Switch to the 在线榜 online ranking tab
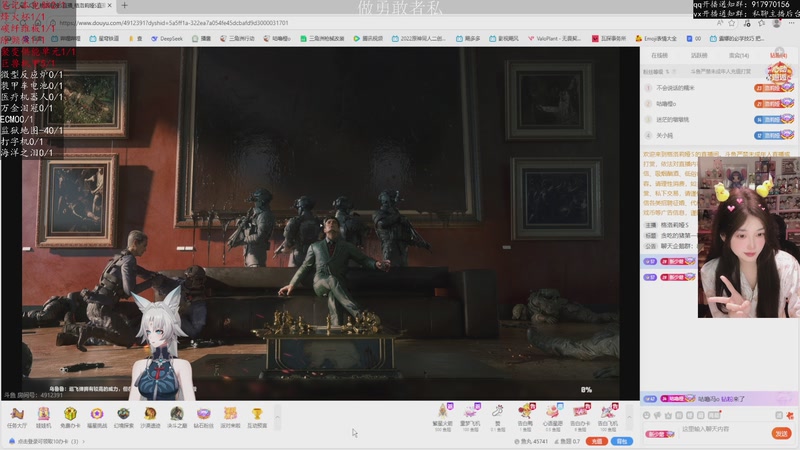The width and height of the screenshot is (800, 450). click(659, 55)
